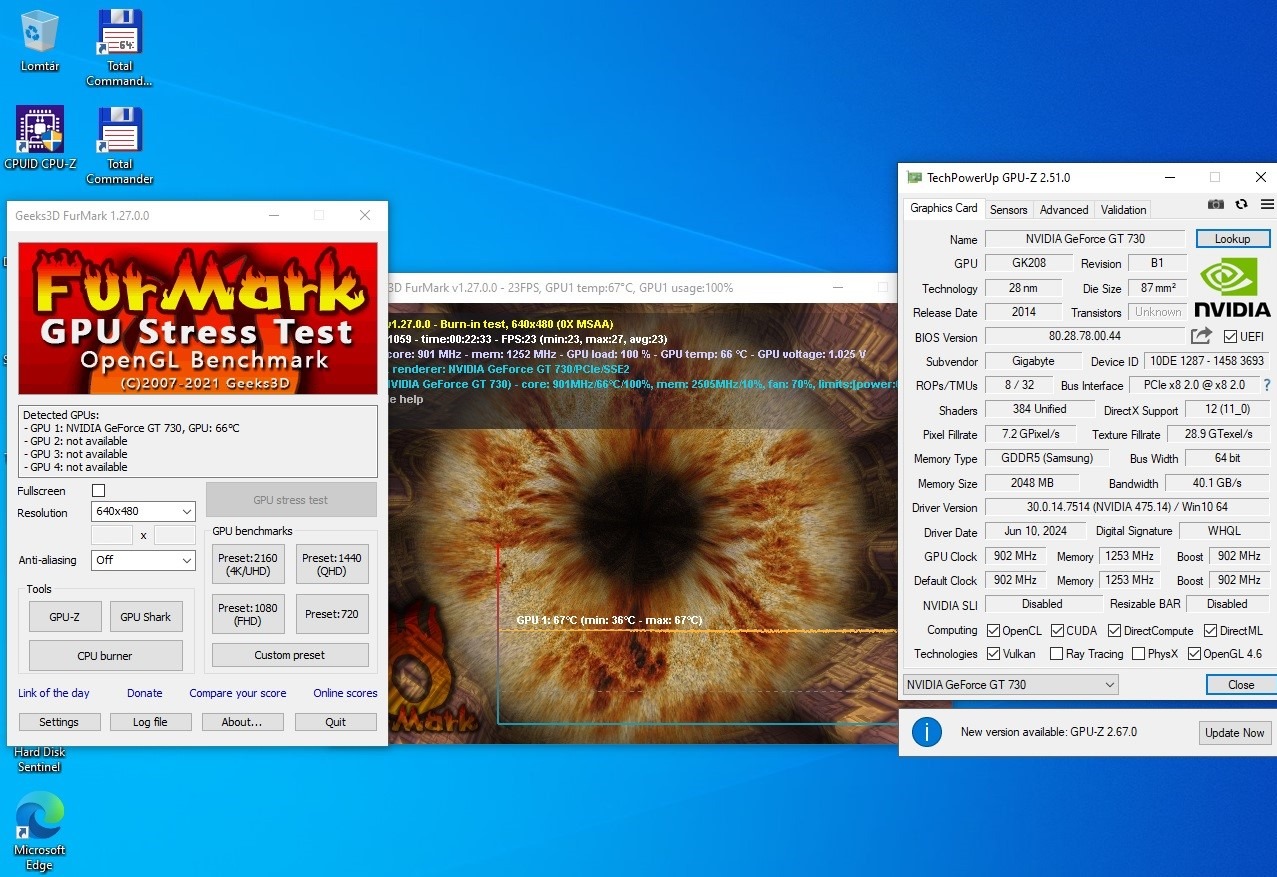
Task: Open the GPU-Z hamburger menu icon
Action: click(x=1267, y=204)
